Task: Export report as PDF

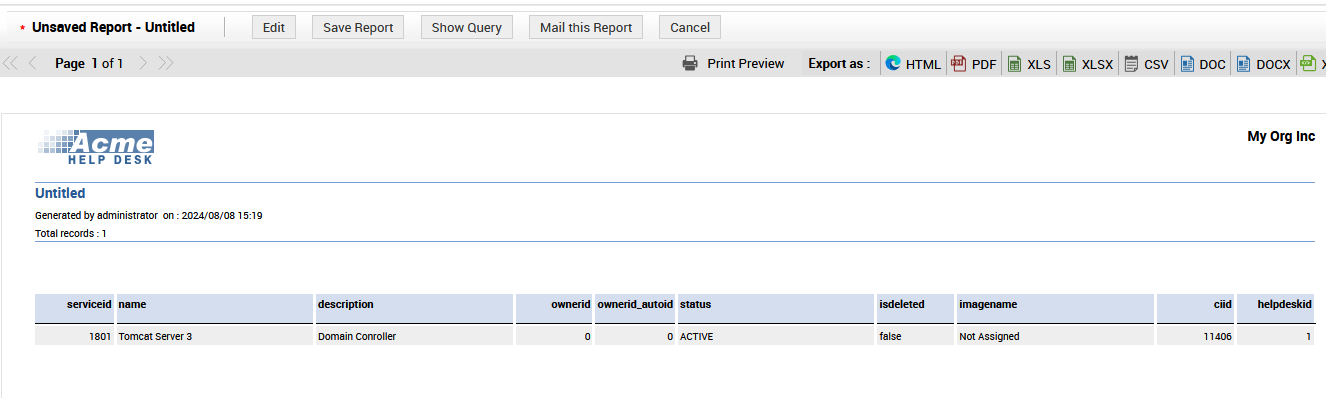Action: pyautogui.click(x=974, y=63)
